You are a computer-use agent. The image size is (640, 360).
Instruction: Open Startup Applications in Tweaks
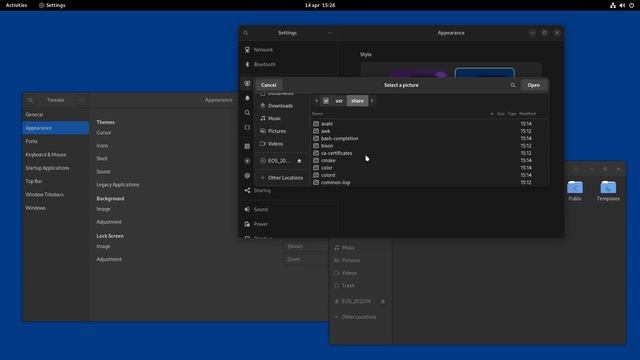pos(56,168)
